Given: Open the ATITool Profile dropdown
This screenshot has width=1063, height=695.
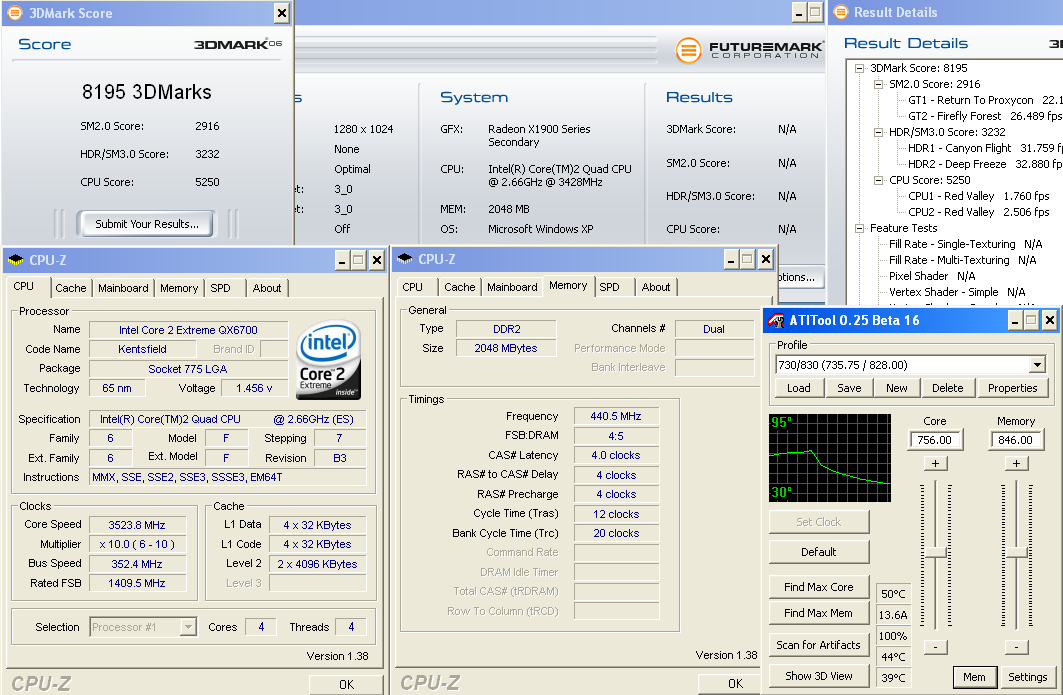Looking at the screenshot, I should (1037, 365).
